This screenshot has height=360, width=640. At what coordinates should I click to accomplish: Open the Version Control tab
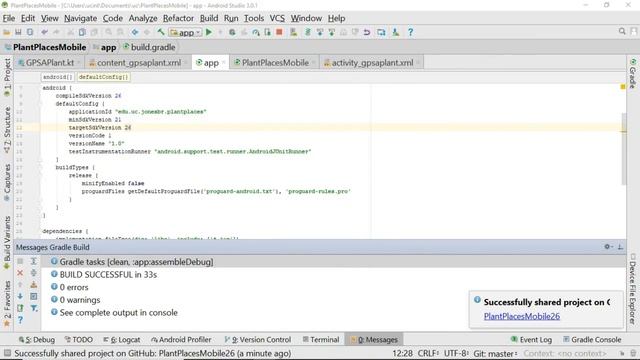point(258,340)
